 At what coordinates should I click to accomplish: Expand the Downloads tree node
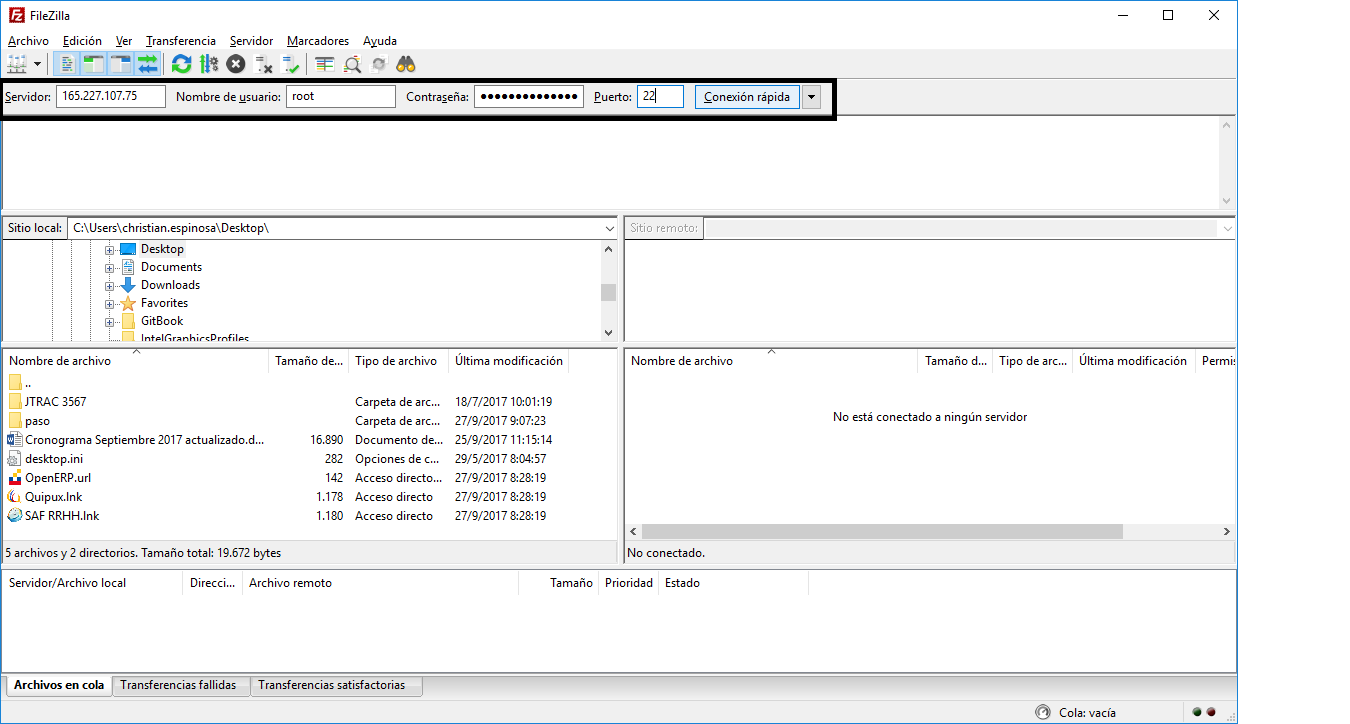110,285
